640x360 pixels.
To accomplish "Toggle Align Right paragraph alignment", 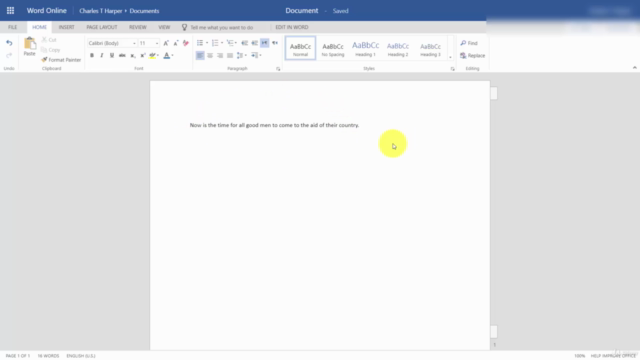I will [x=220, y=56].
